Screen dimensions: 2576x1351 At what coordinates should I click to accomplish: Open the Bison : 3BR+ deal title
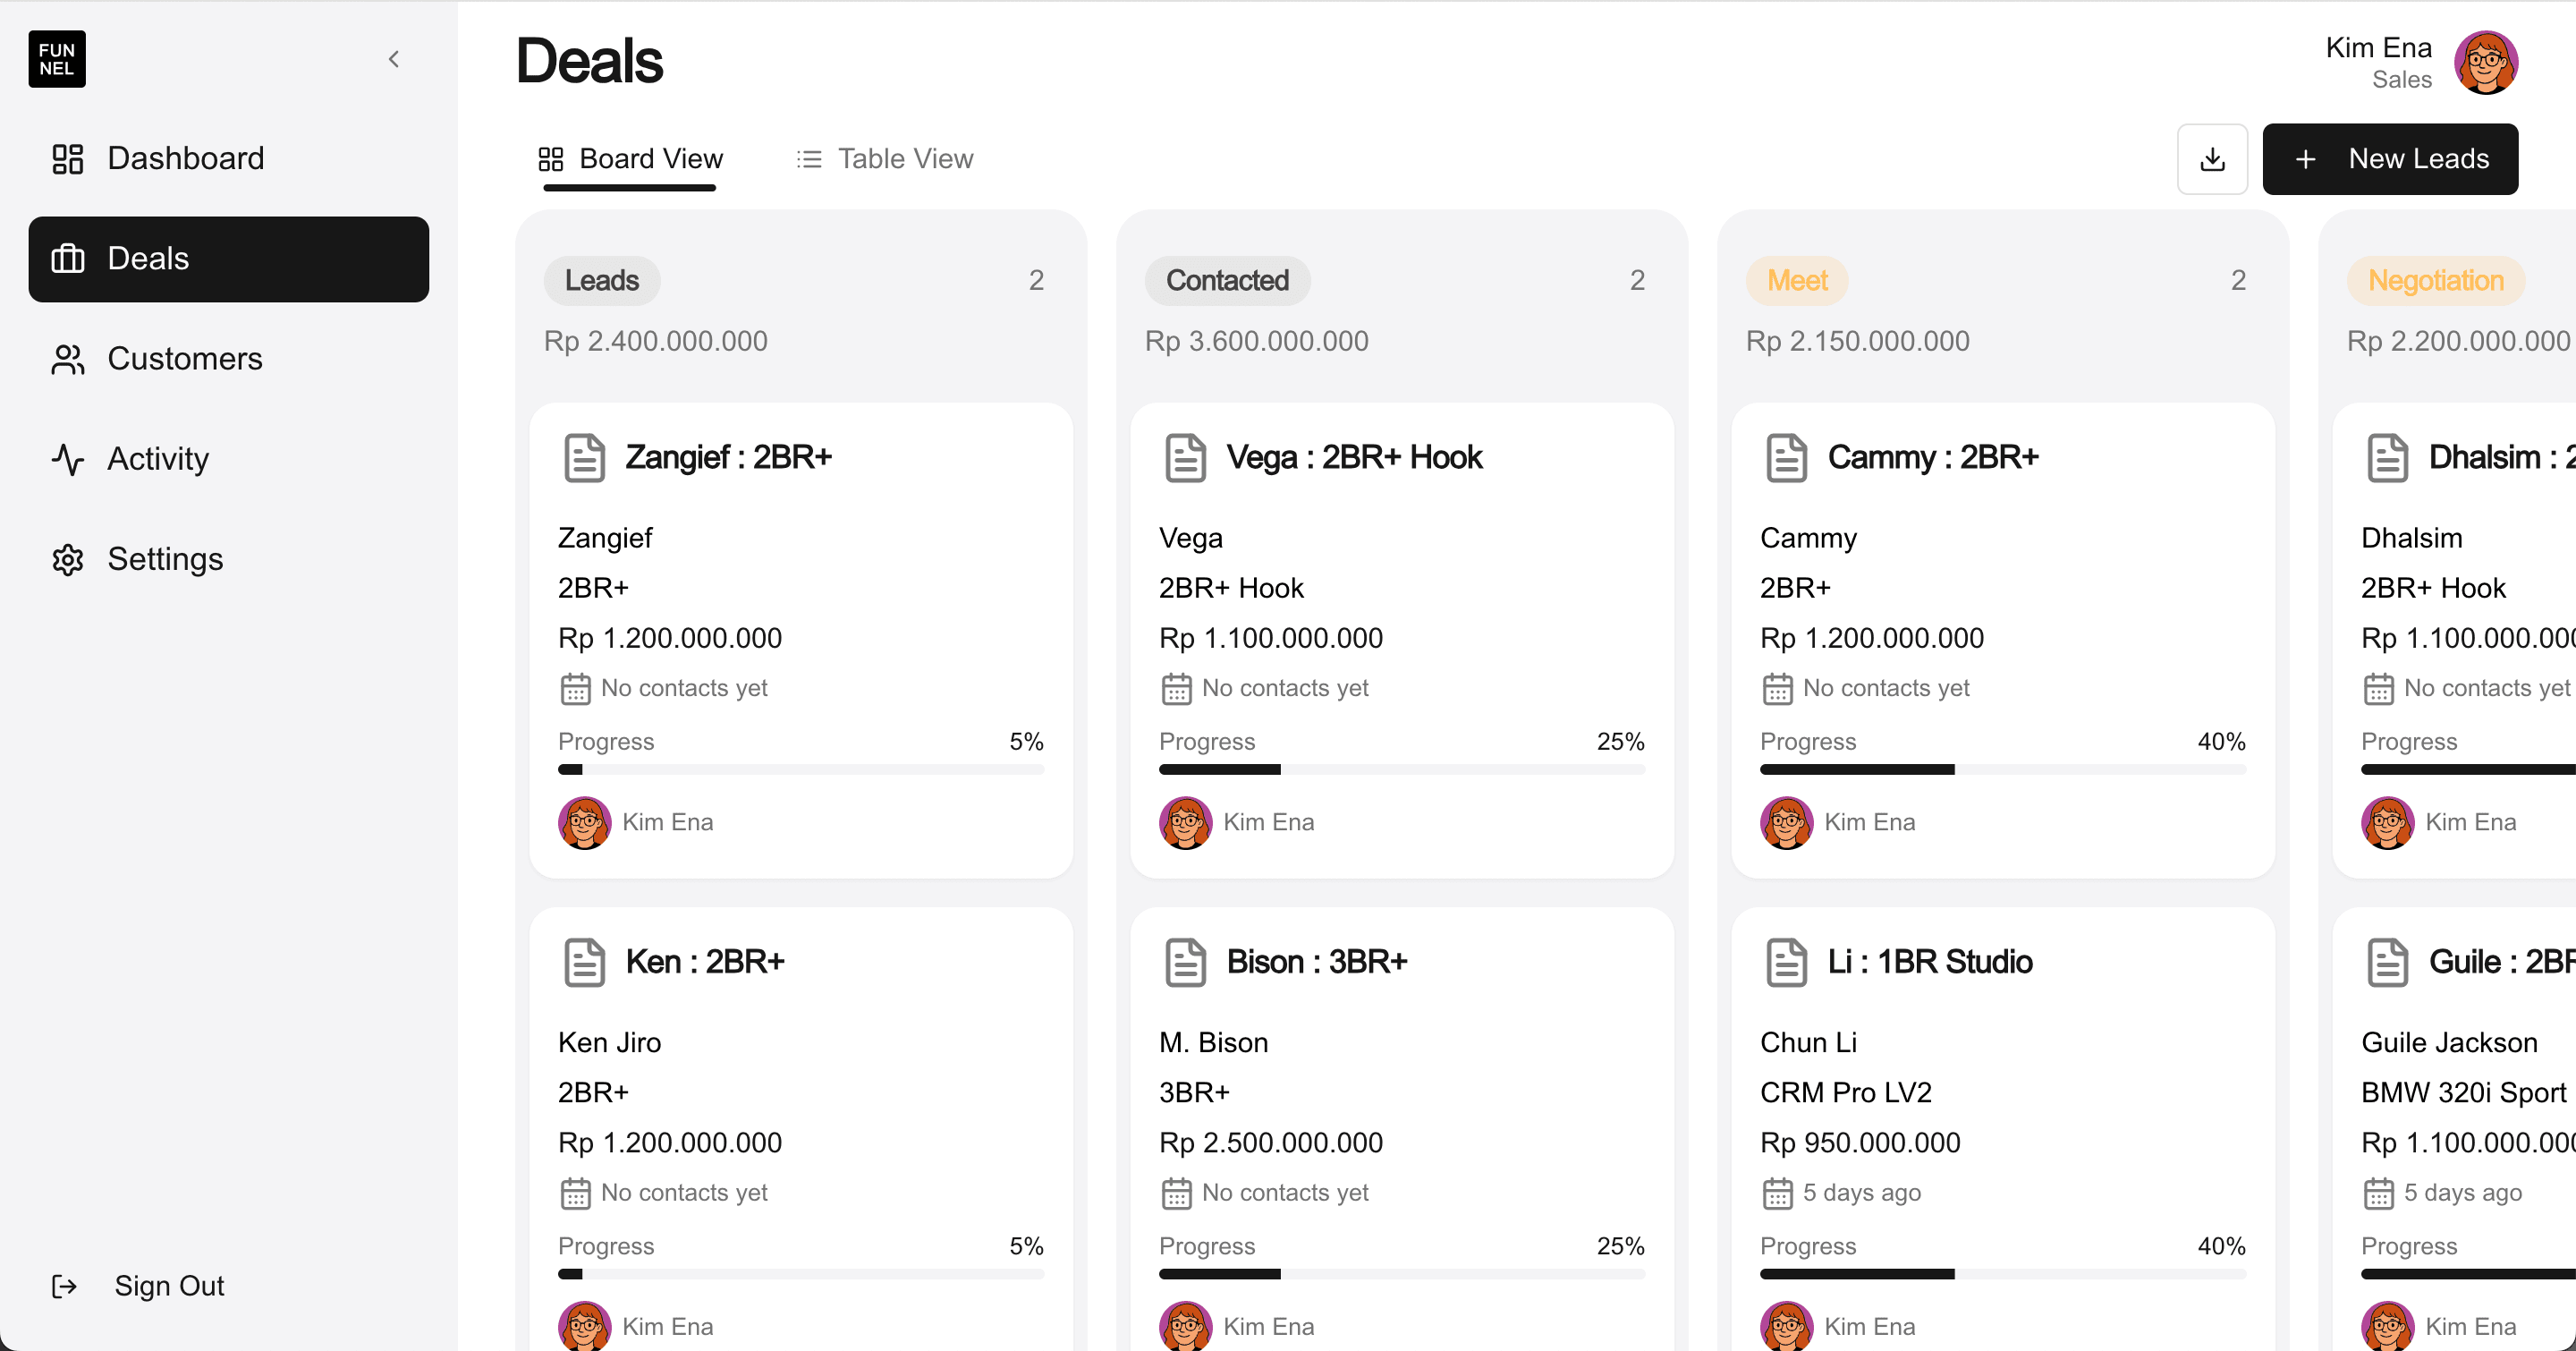point(1317,962)
